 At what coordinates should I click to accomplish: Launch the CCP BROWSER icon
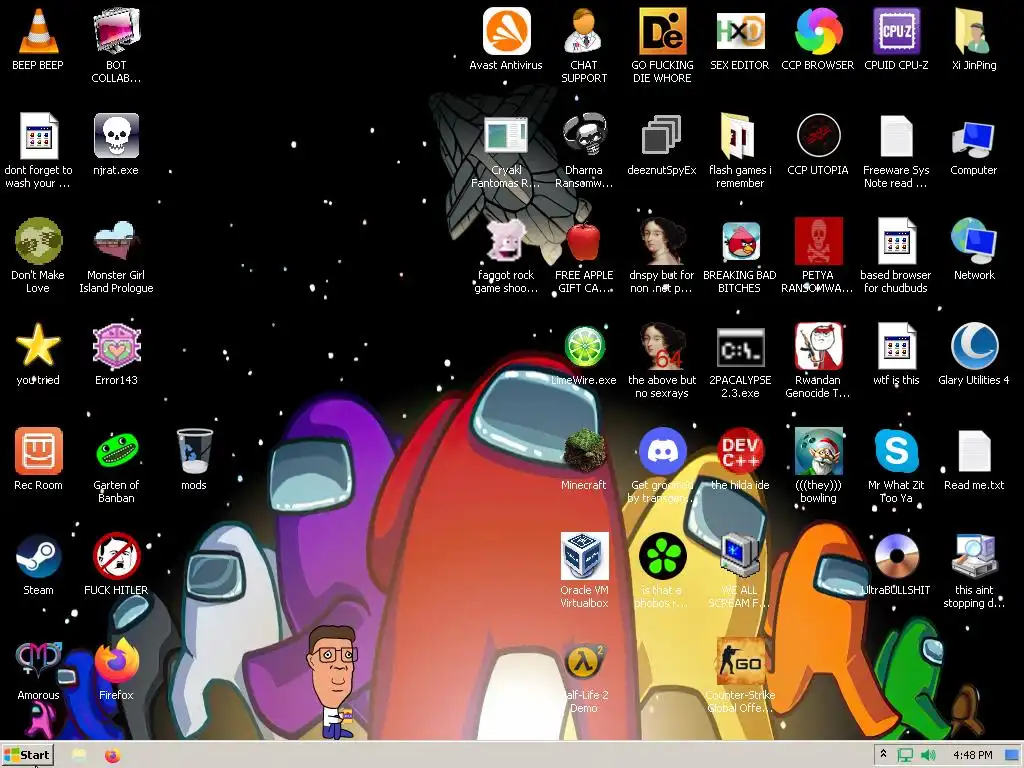pos(818,31)
